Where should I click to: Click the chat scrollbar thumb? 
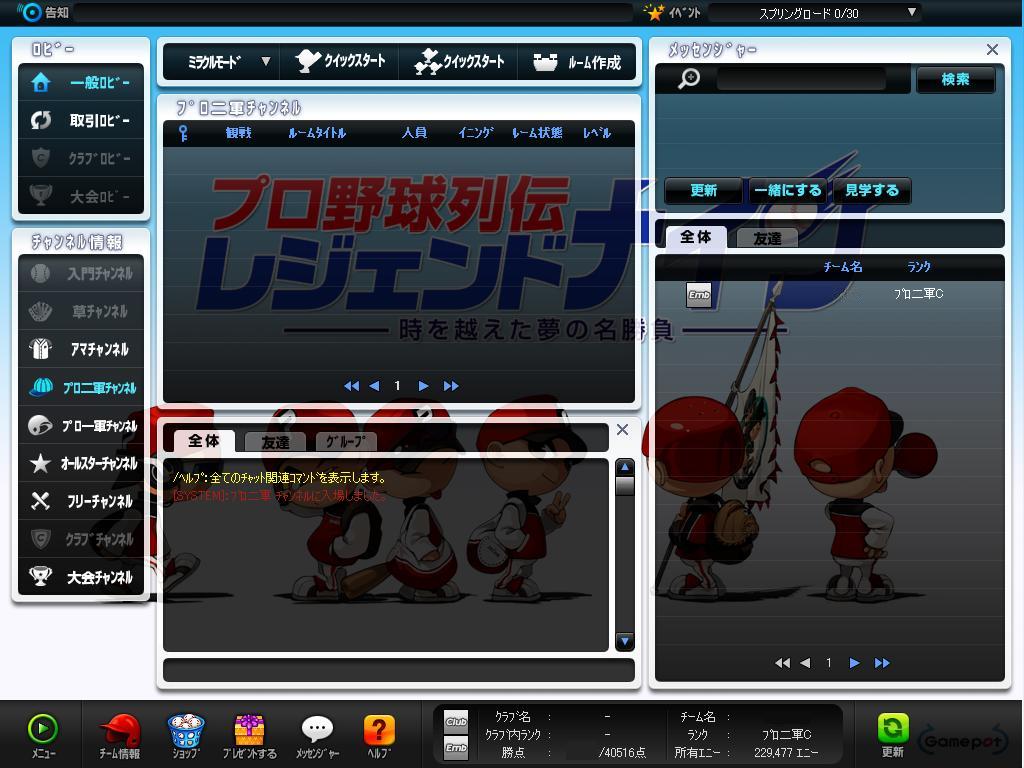pyautogui.click(x=625, y=485)
